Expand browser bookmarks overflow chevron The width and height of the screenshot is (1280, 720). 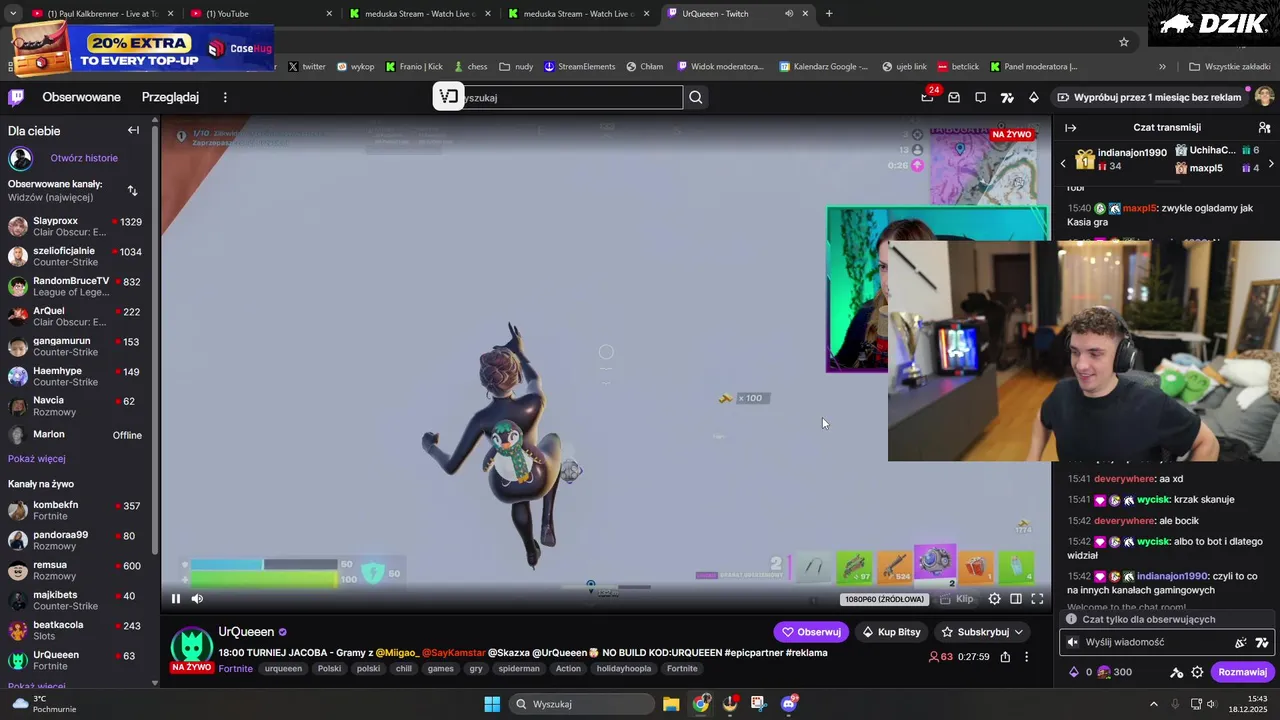click(1162, 67)
